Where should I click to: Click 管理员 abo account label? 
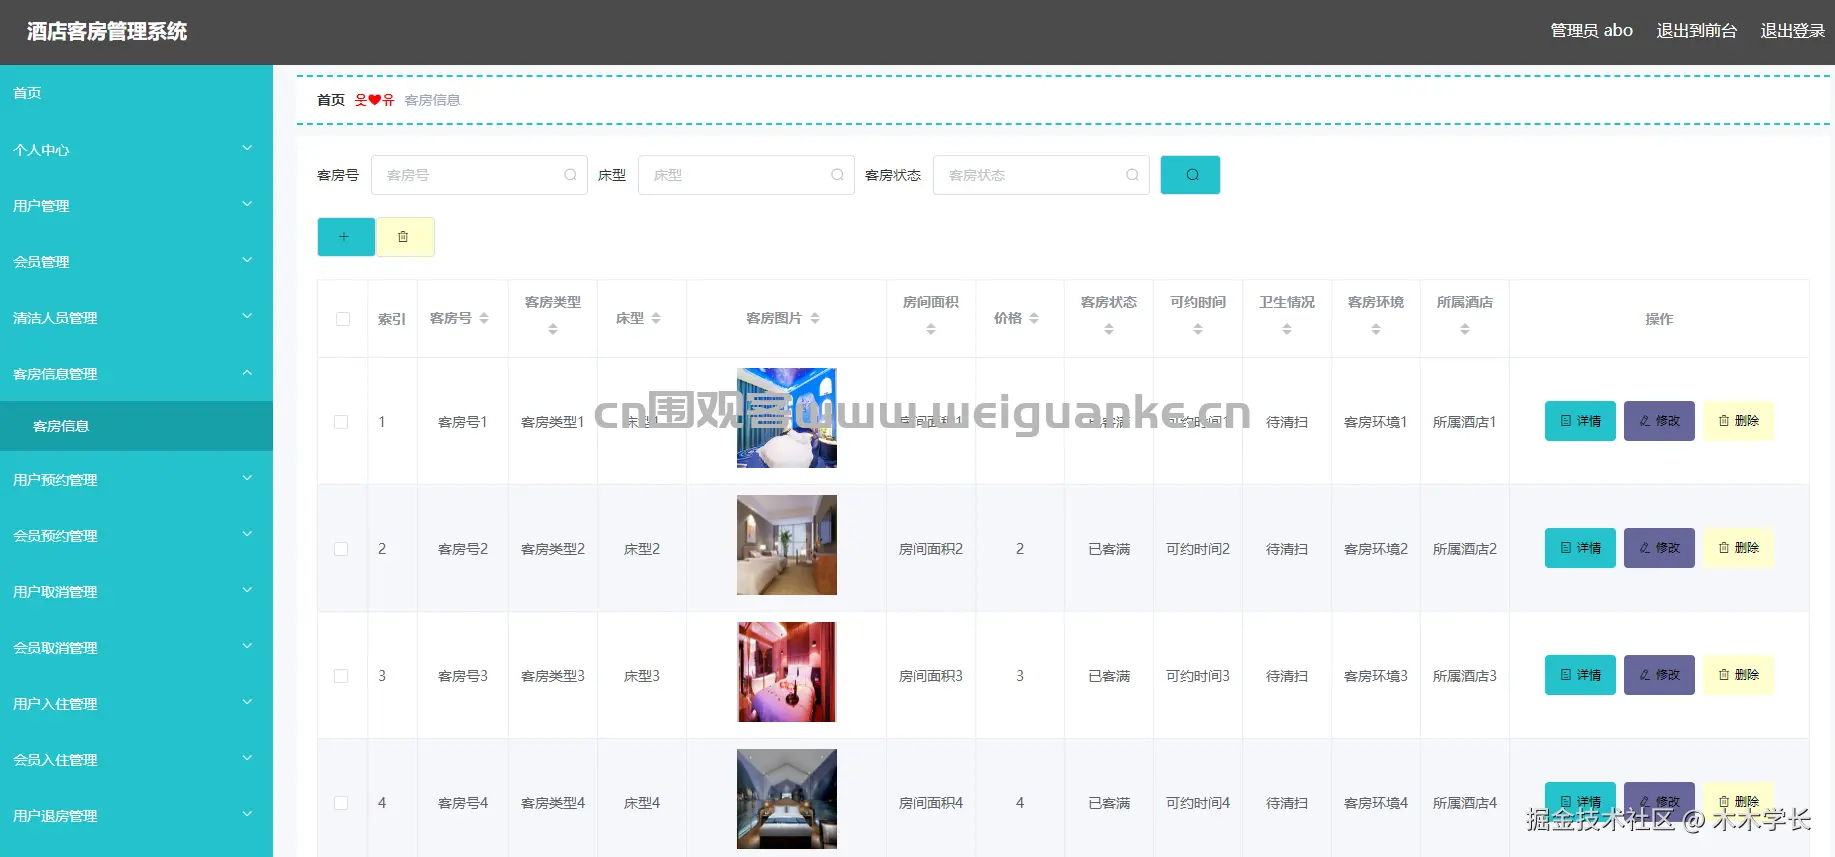[x=1591, y=31]
